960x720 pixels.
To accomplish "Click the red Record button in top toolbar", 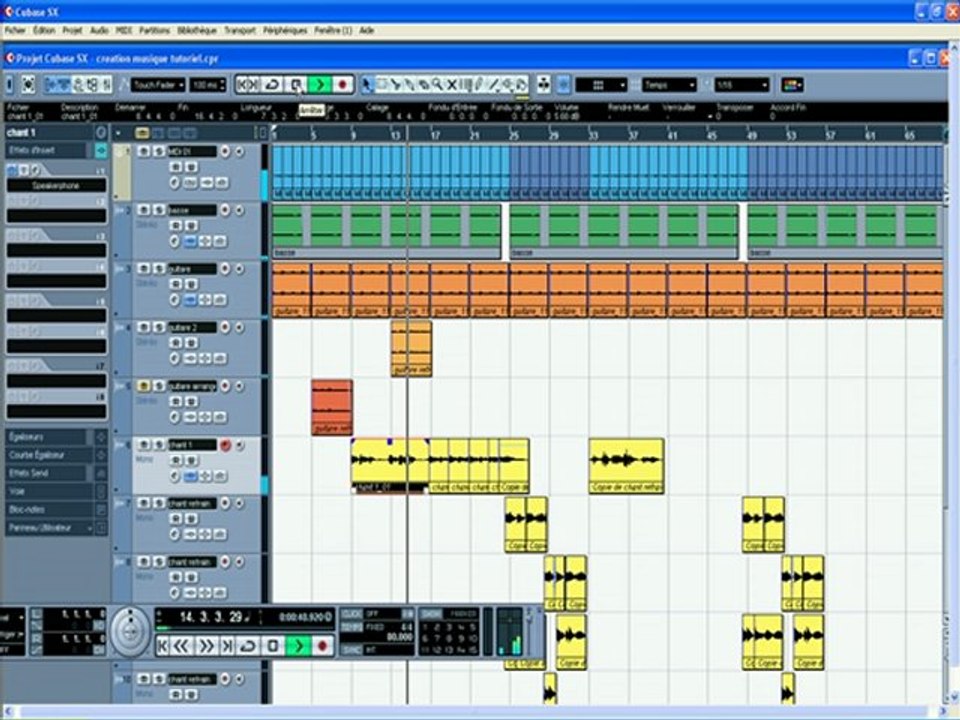I will coord(342,84).
